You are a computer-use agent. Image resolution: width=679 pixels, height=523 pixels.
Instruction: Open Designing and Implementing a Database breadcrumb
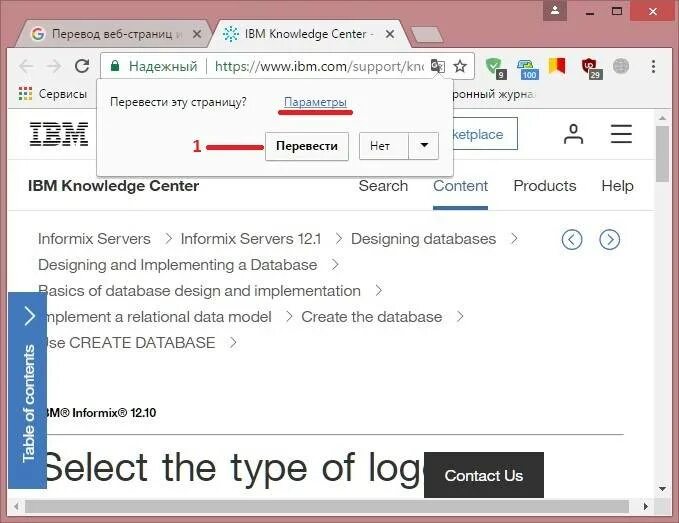pos(178,265)
